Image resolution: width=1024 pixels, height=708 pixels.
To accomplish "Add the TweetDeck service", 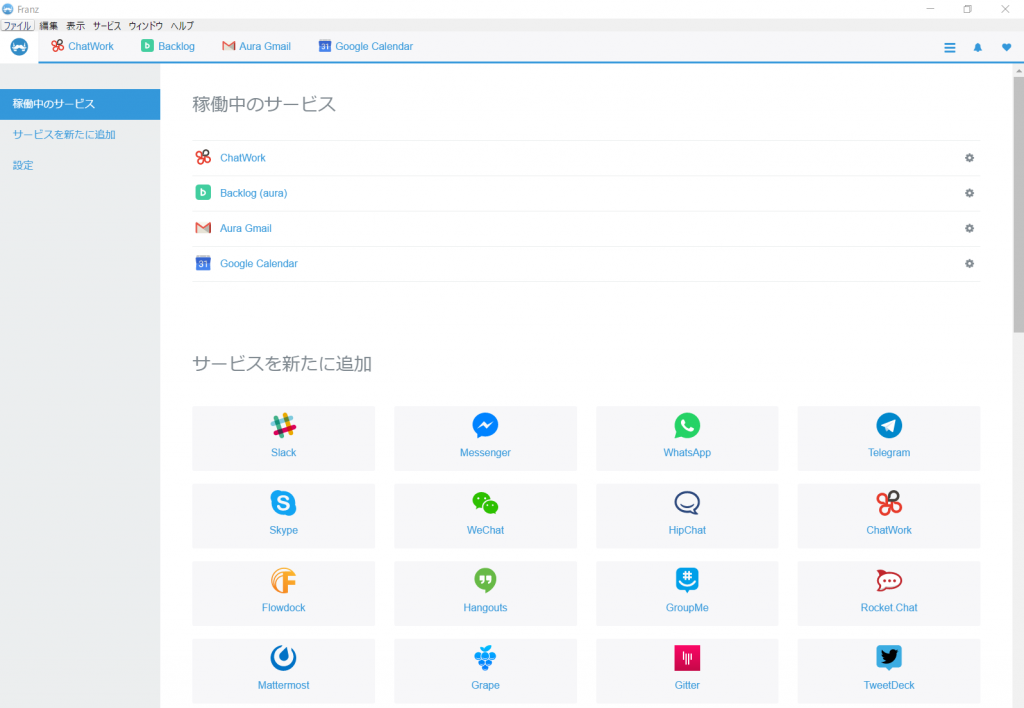I will point(889,671).
